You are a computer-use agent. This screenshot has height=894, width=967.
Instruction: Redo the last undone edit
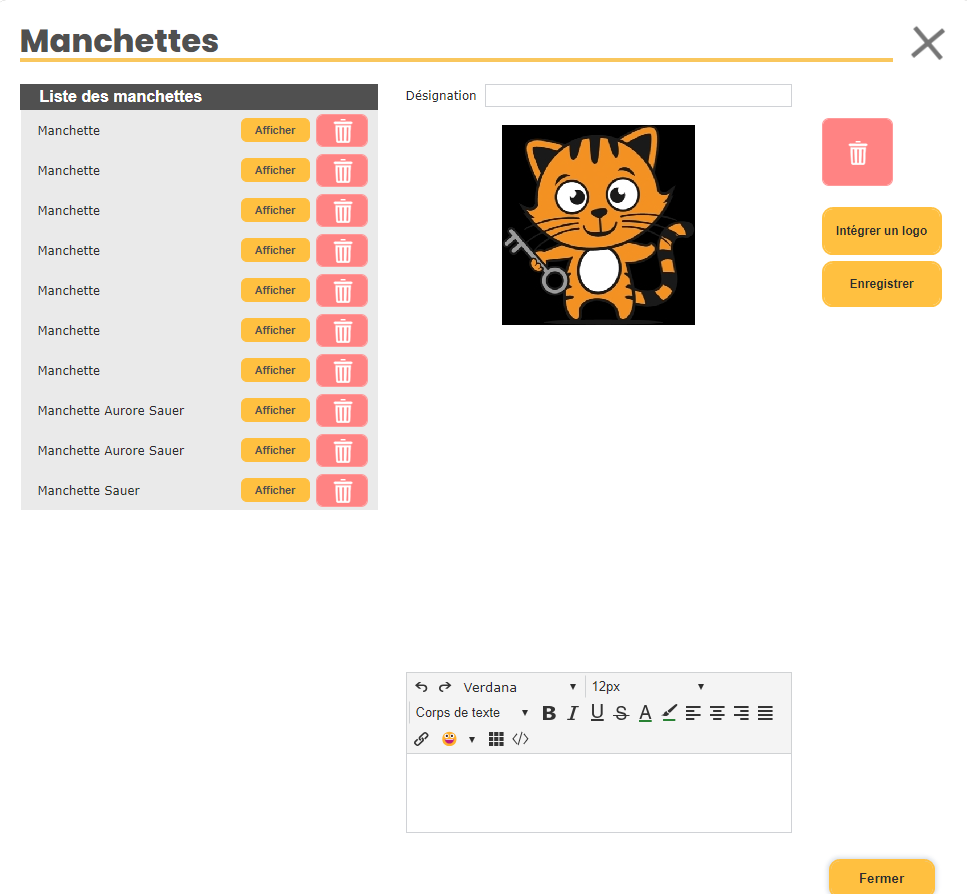[x=445, y=687]
